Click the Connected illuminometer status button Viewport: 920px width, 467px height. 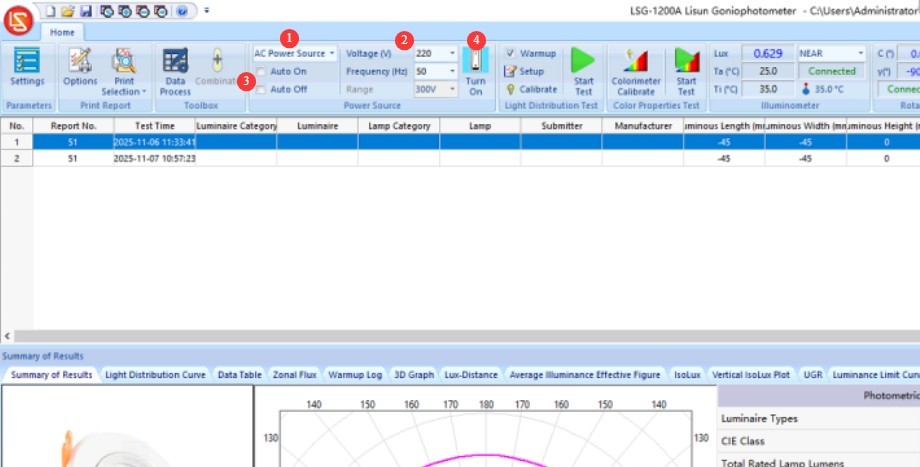831,71
